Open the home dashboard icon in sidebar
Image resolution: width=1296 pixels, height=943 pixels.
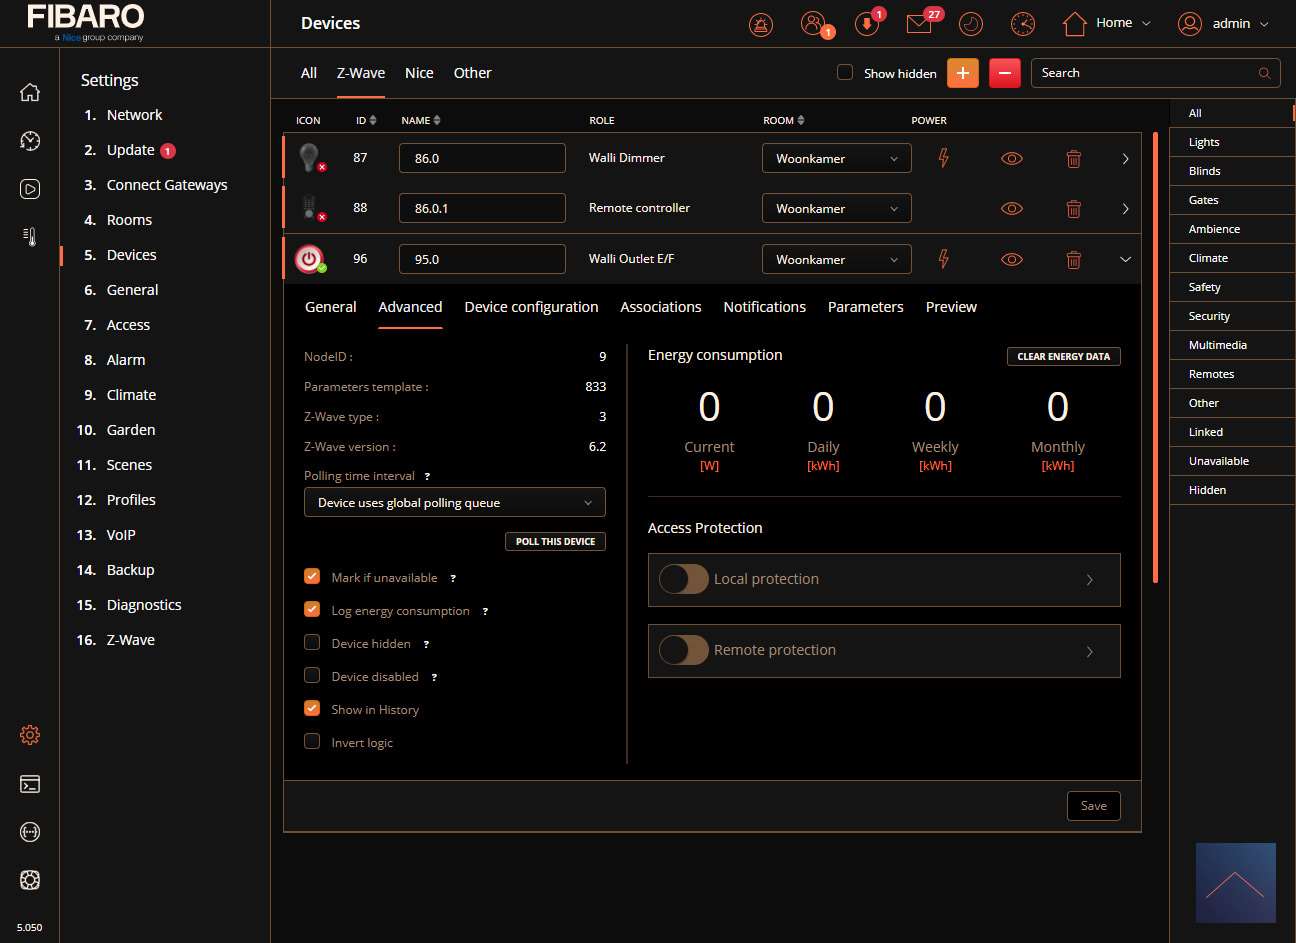[30, 92]
